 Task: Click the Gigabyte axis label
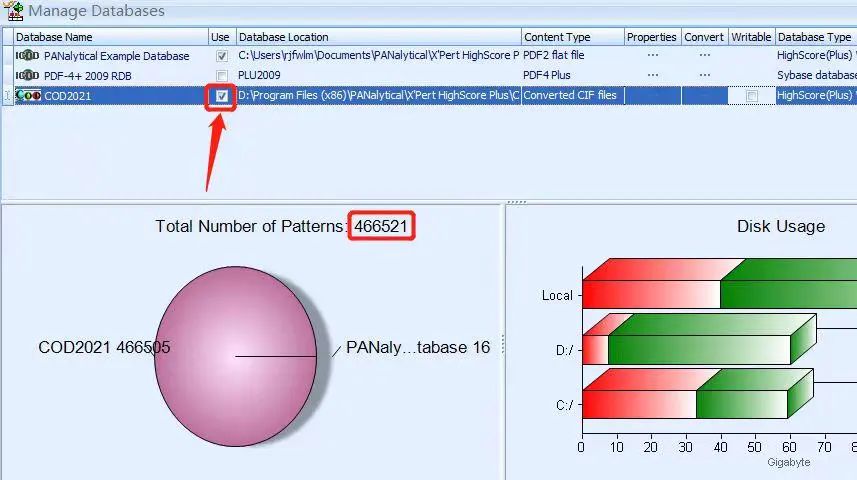pyautogui.click(x=789, y=462)
